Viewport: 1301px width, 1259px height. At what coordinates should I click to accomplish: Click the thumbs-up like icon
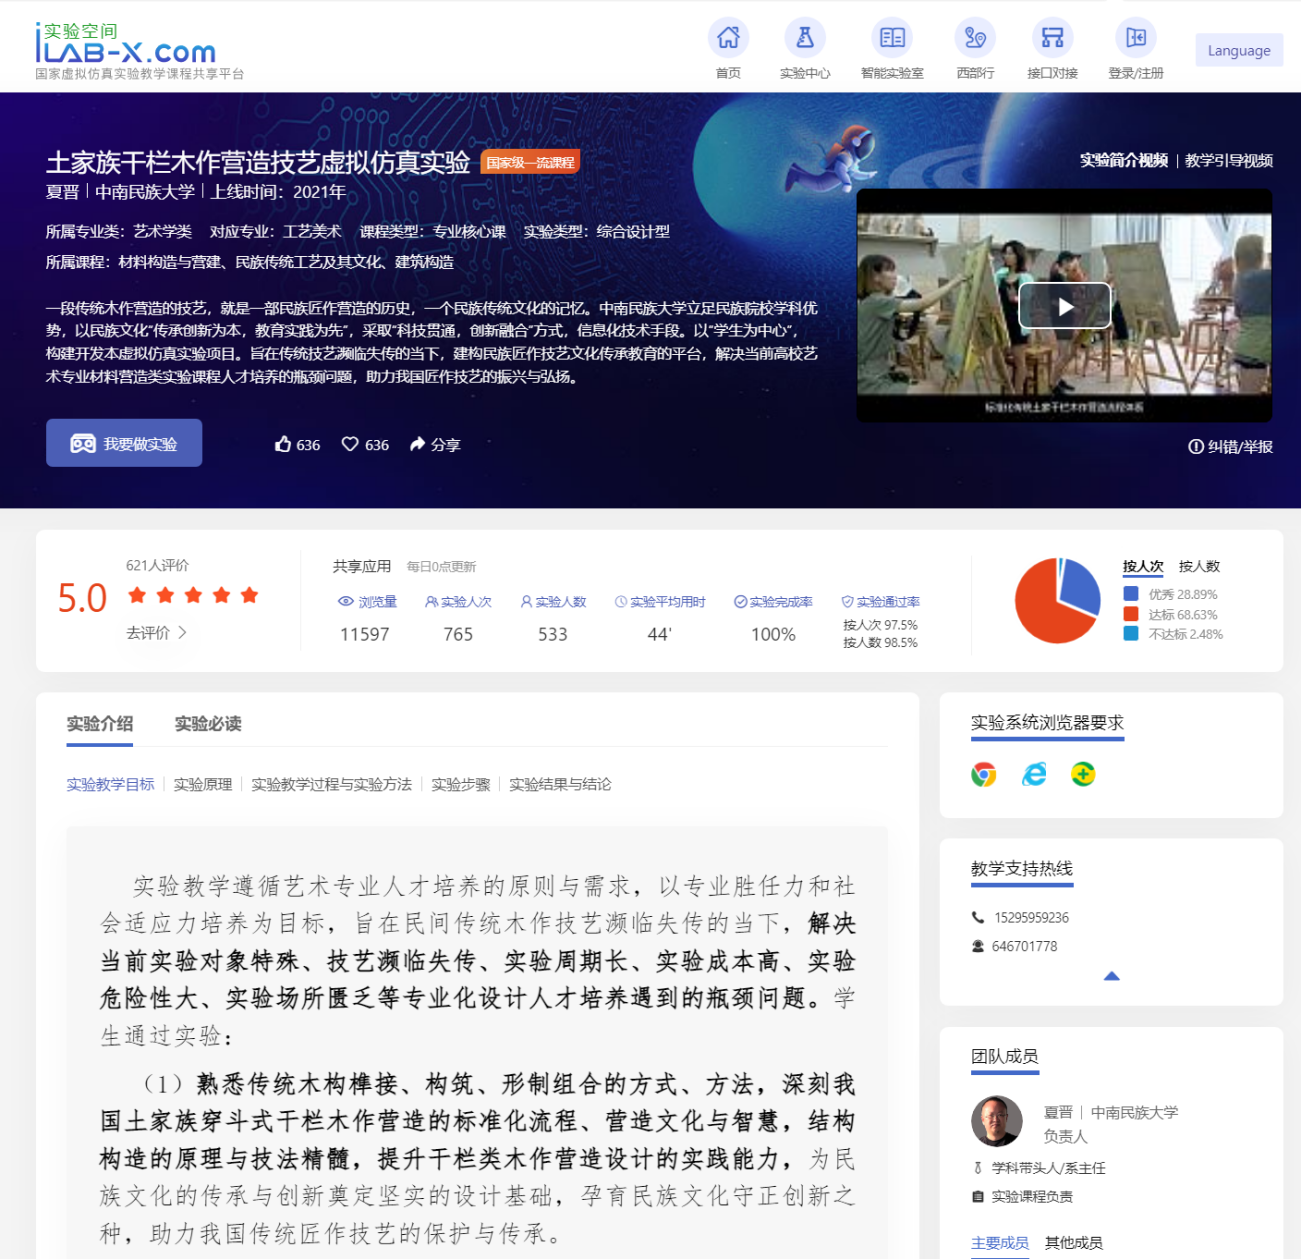[283, 444]
